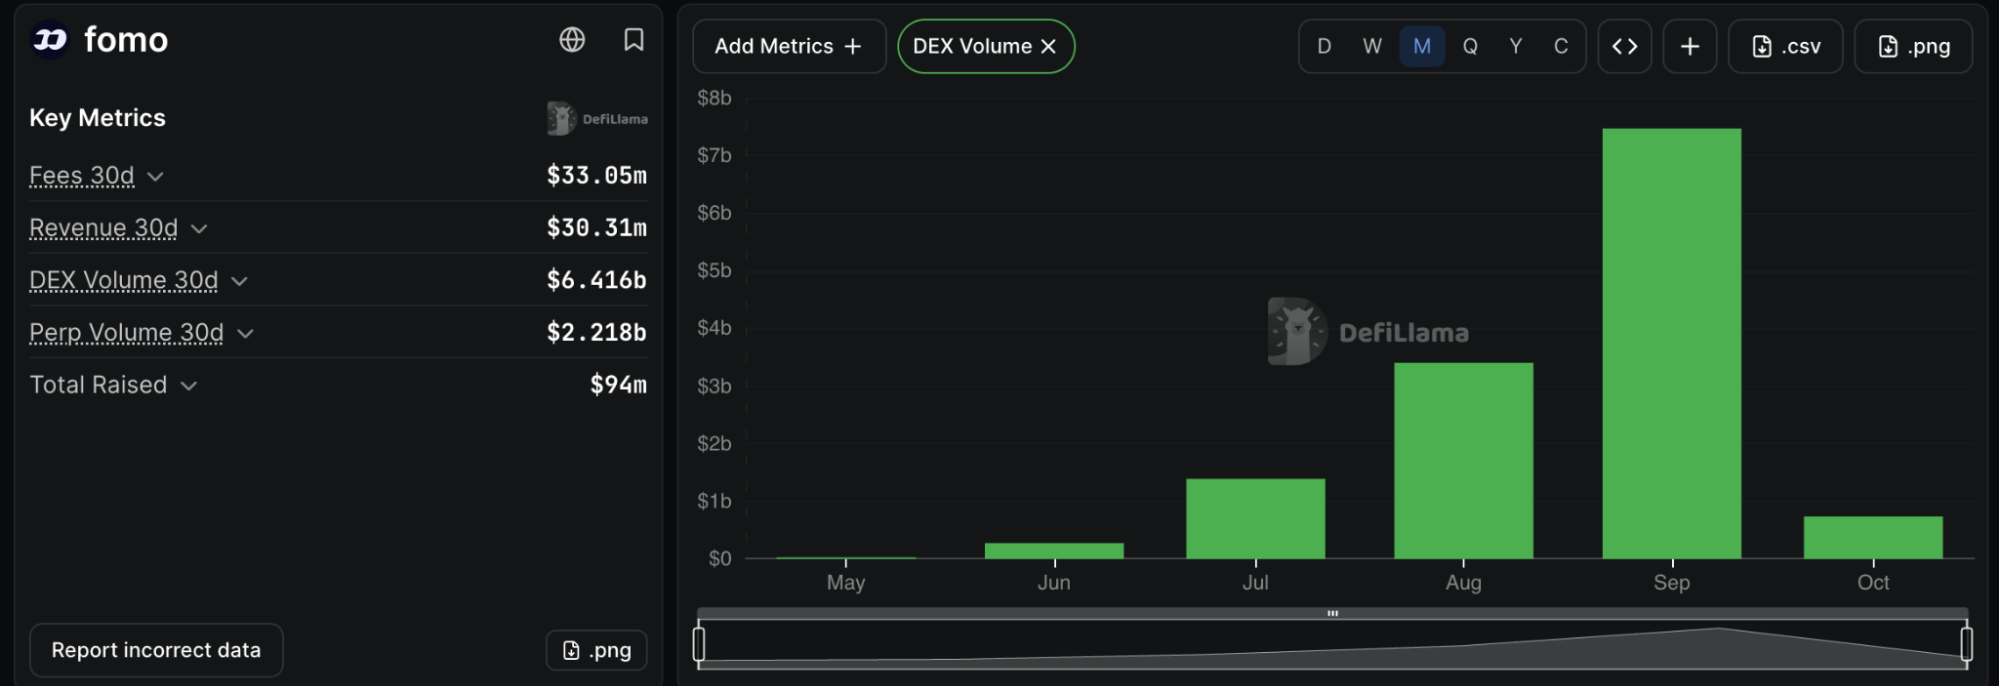Click the October volume bar
The height and width of the screenshot is (687, 1999).
[x=1873, y=537]
